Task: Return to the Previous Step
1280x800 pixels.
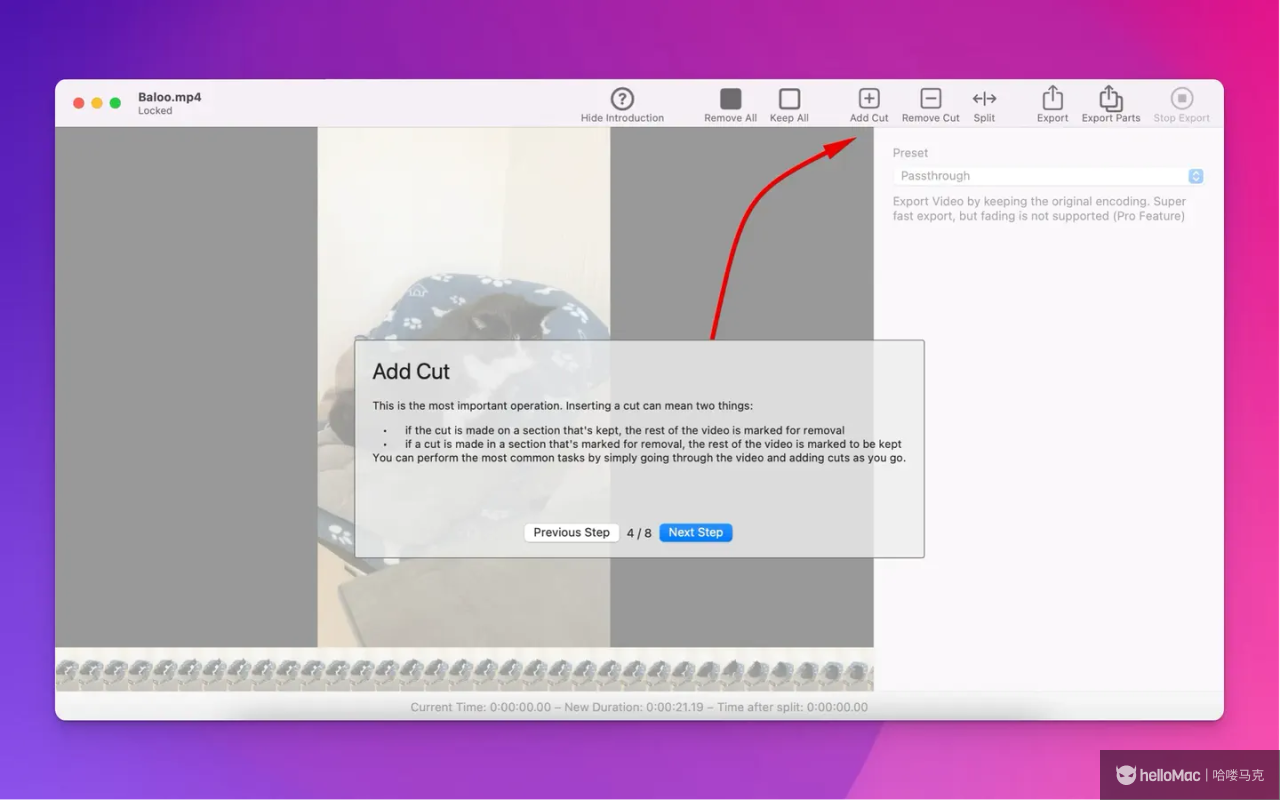Action: (571, 532)
